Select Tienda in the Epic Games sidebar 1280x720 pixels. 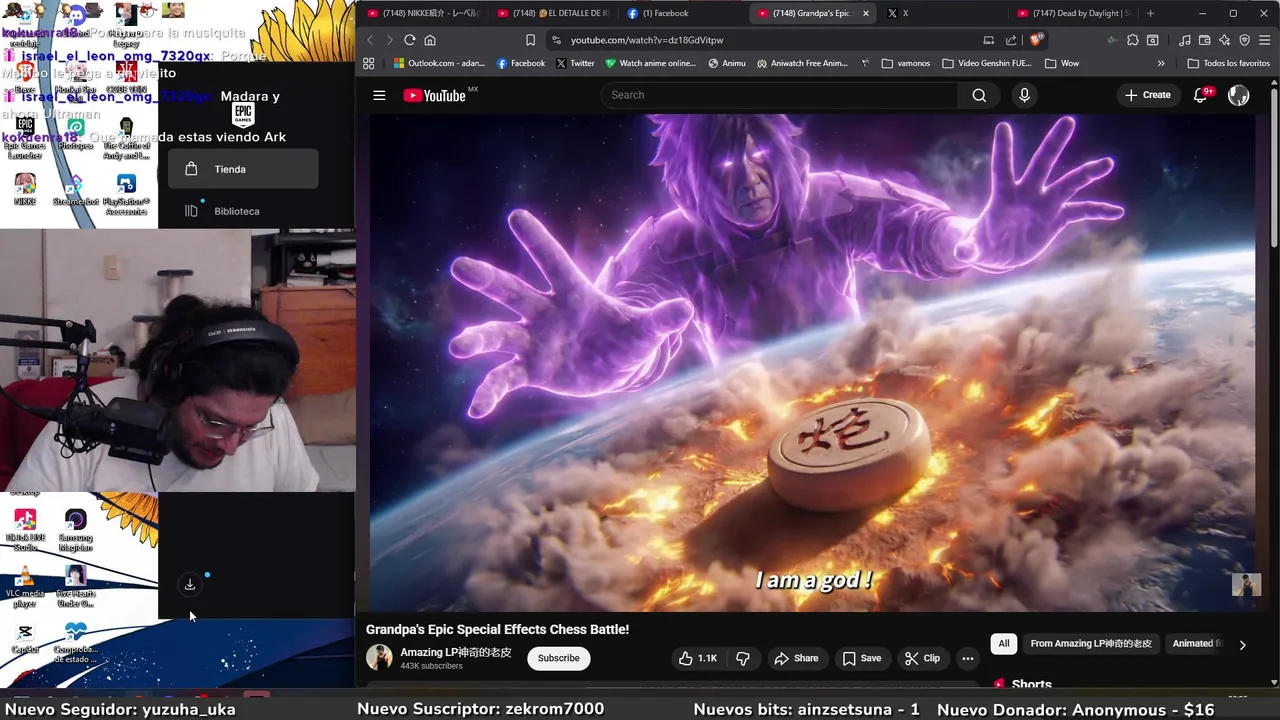point(243,169)
